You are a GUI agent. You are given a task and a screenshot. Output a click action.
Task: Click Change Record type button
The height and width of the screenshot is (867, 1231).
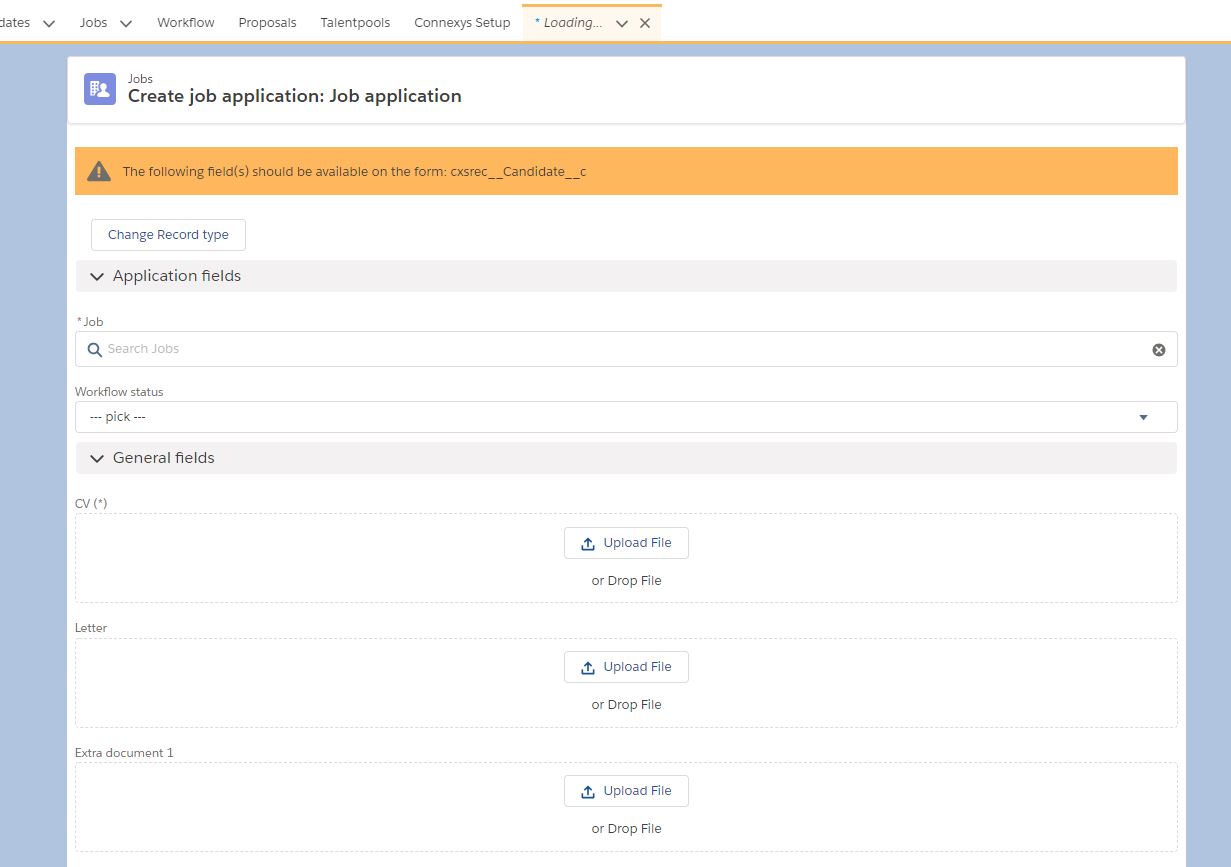tap(168, 235)
